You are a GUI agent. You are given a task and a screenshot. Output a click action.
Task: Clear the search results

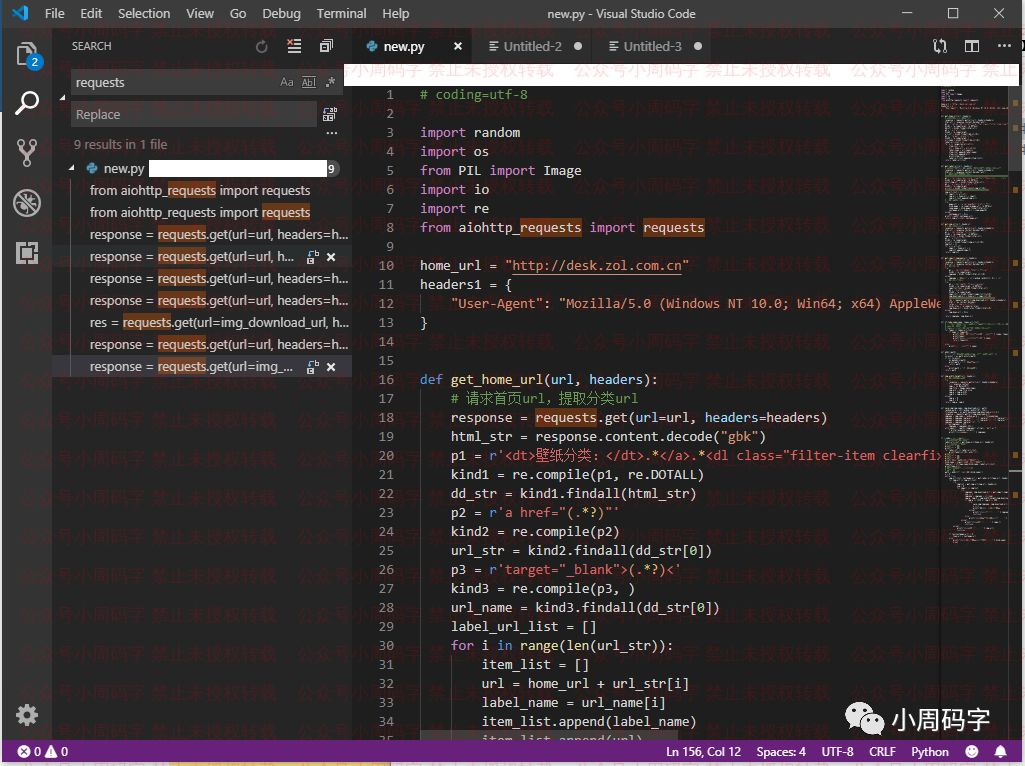pos(294,46)
